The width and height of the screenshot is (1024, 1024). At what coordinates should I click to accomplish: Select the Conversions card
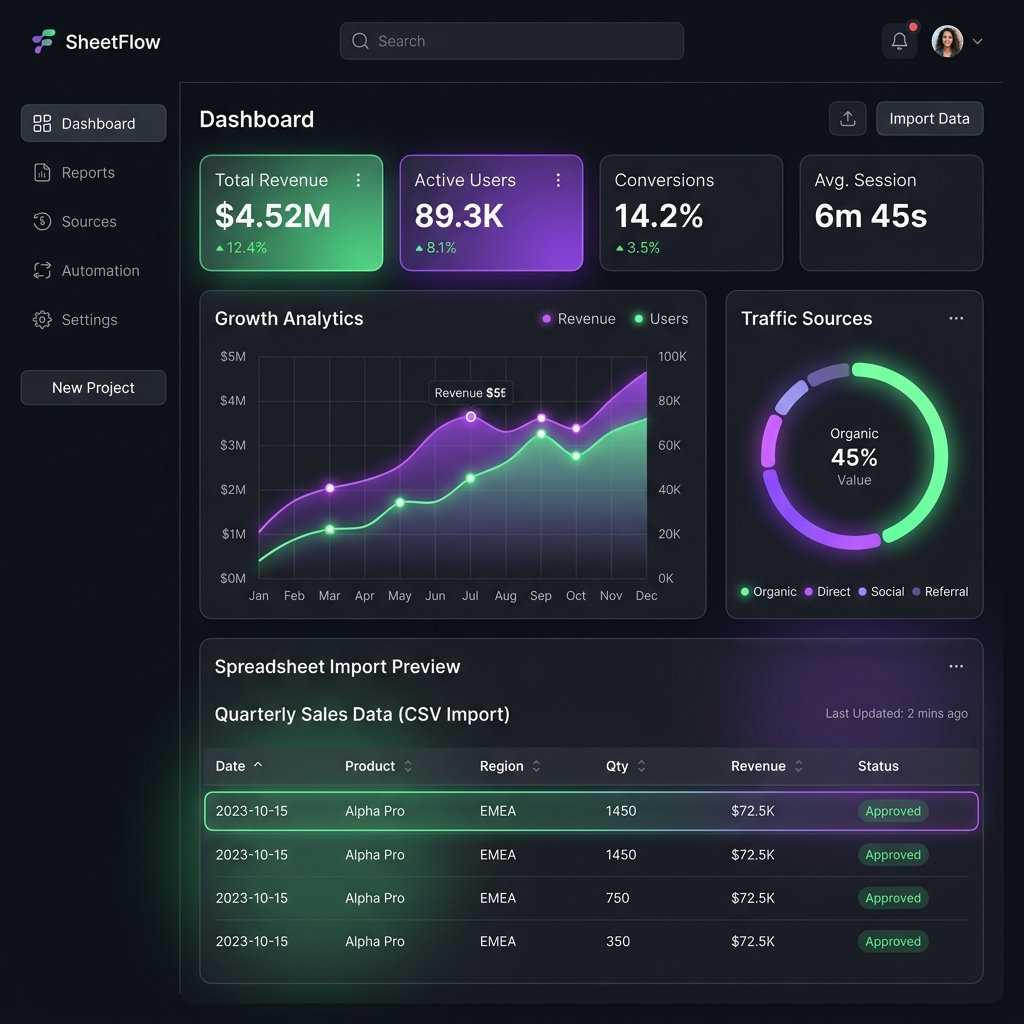691,213
